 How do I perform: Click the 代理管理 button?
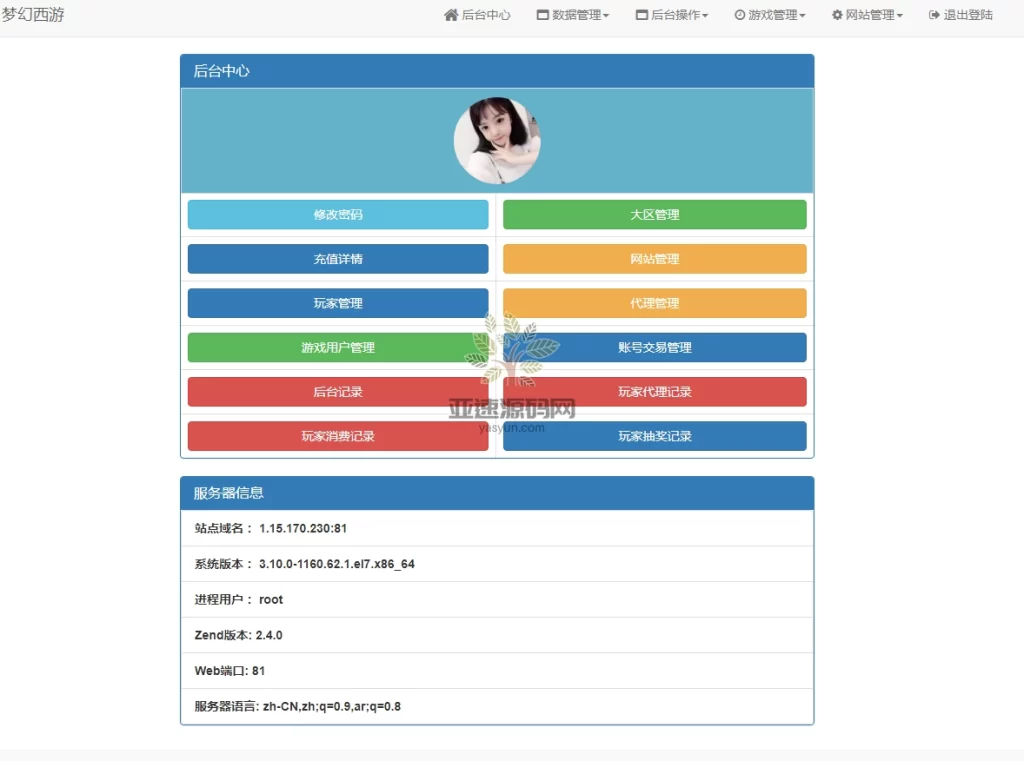[x=655, y=303]
